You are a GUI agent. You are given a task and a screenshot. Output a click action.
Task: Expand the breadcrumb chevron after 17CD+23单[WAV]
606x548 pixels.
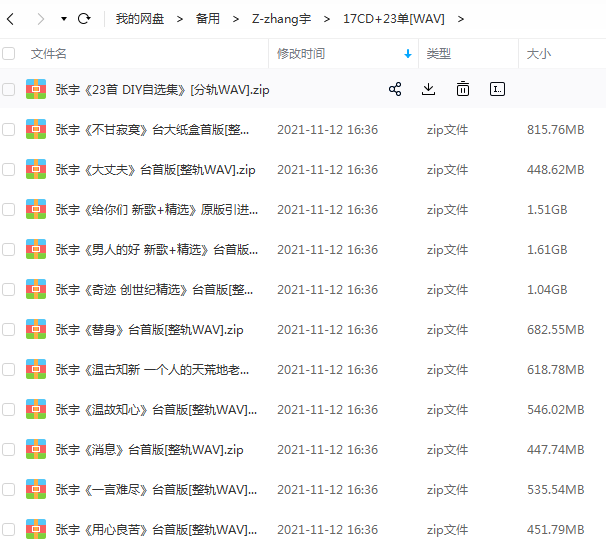coord(460,19)
